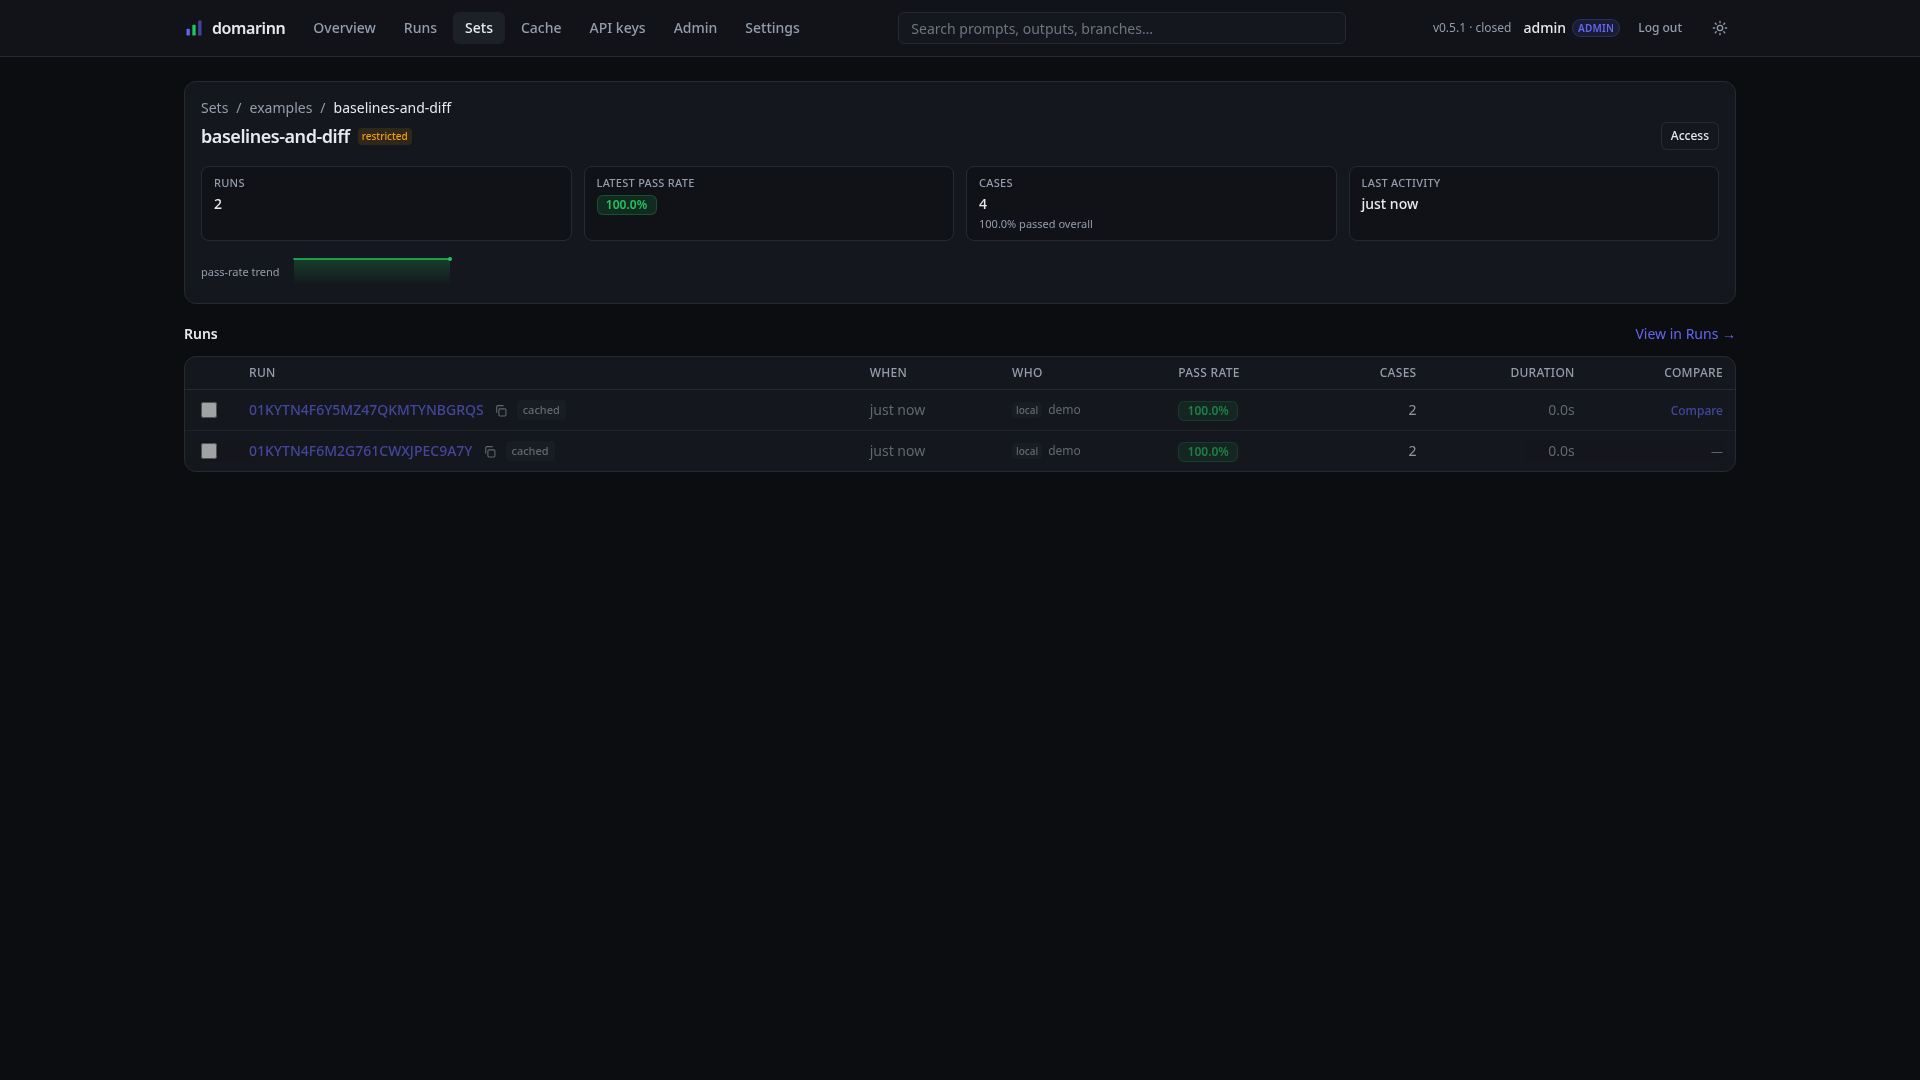Click Compare for the NBGRQS run
This screenshot has height=1080, width=1920.
tap(1696, 411)
